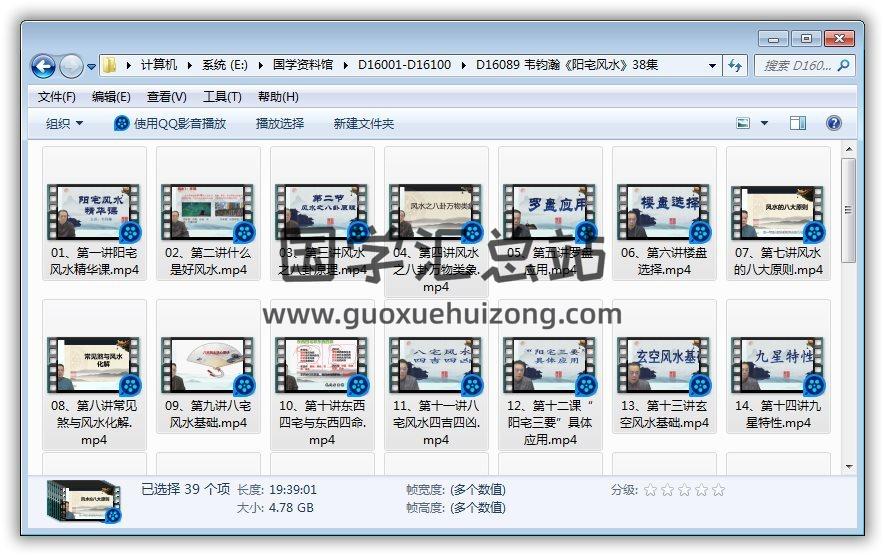The width and height of the screenshot is (885, 556).
Task: Open the help question mark icon
Action: tap(833, 123)
